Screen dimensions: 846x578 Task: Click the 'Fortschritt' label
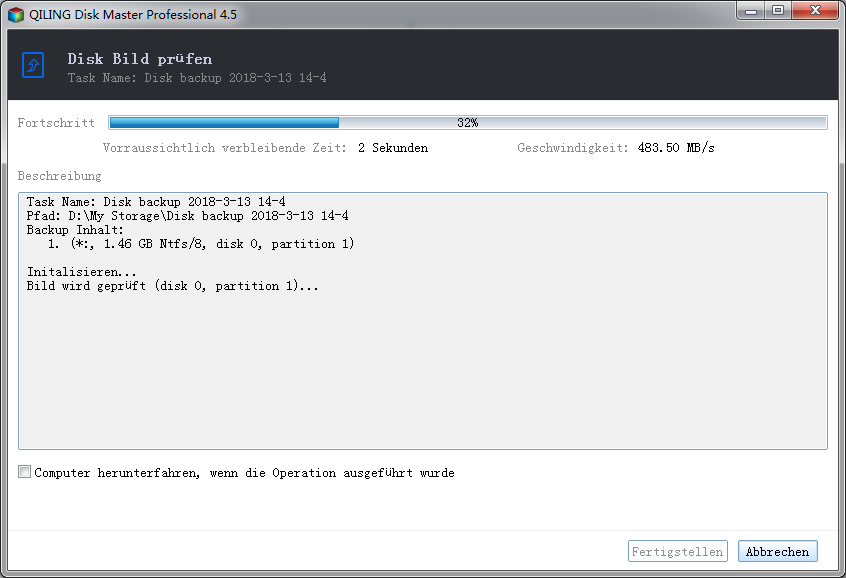[56, 123]
